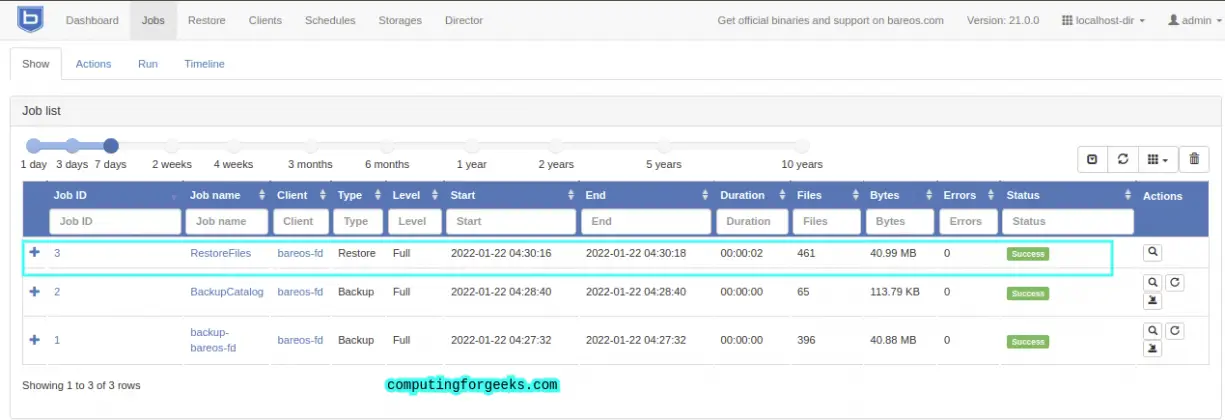Toggle the card view button above table
The width and height of the screenshot is (1225, 420).
pos(1092,159)
